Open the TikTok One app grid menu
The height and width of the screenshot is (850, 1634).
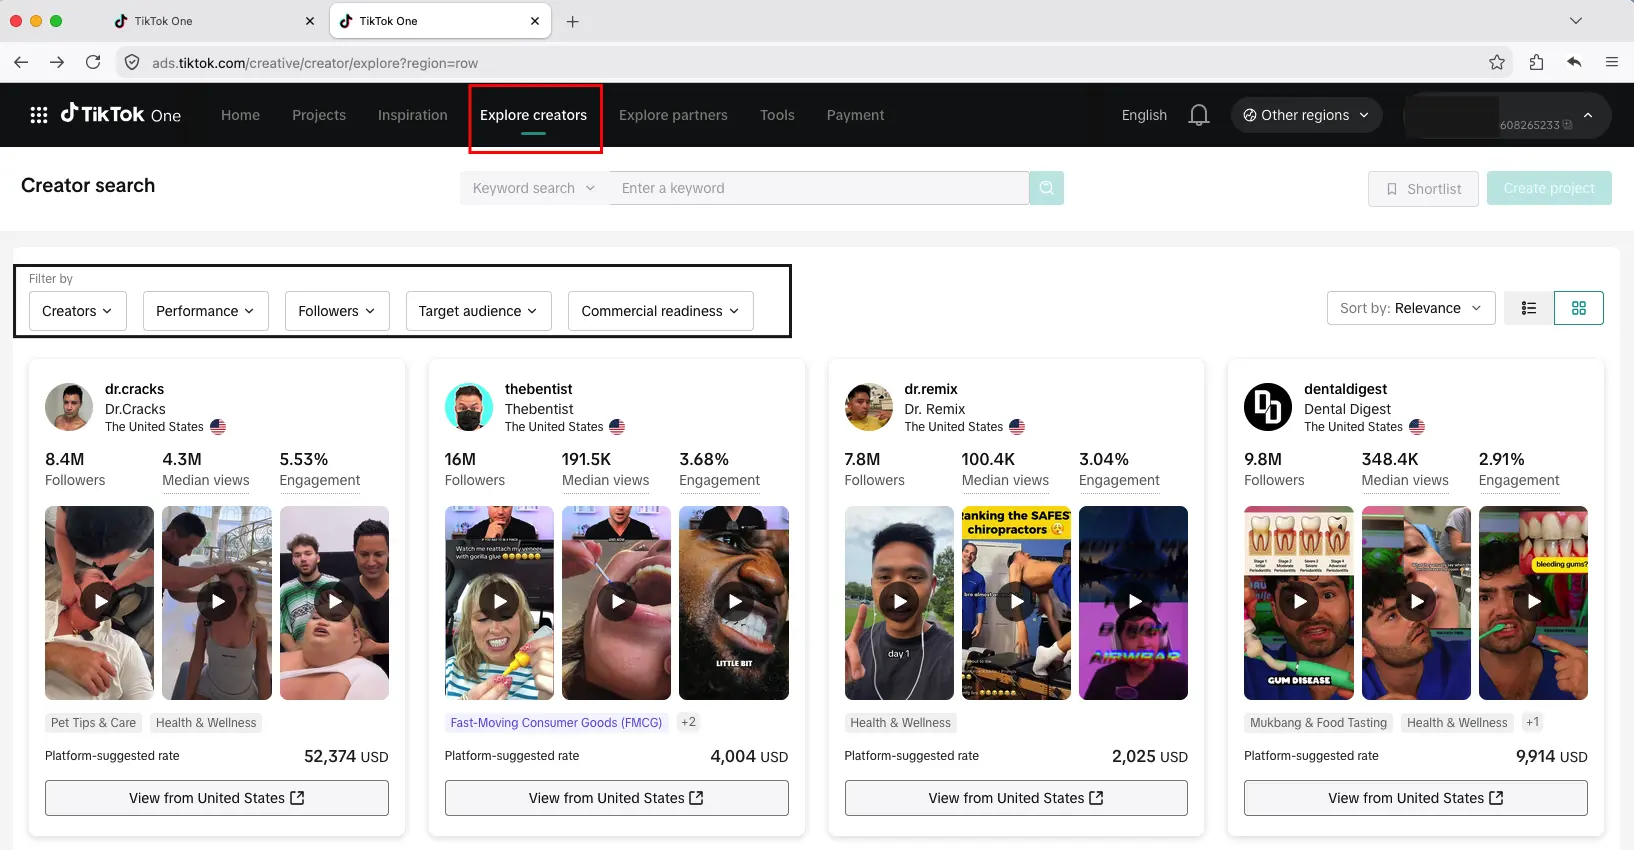tap(39, 115)
